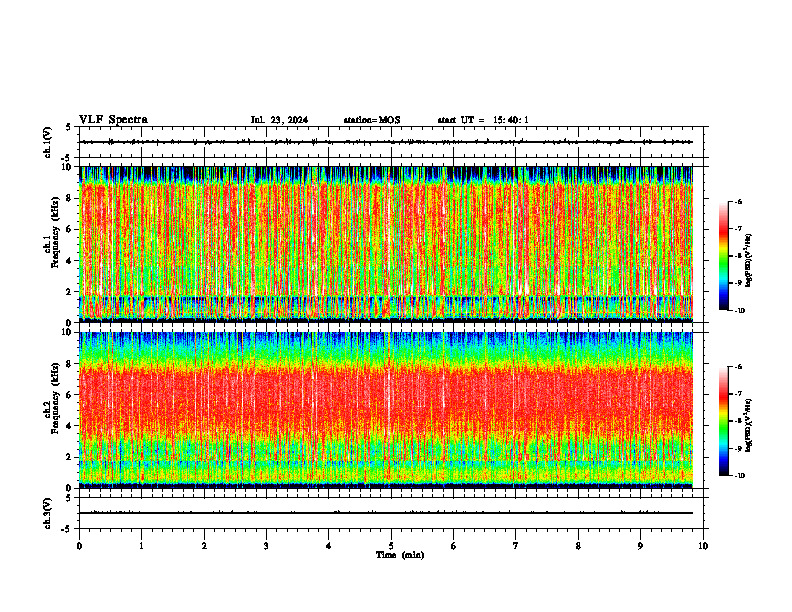The width and height of the screenshot is (792, 612).
Task: Click inside the ch.1 spectrogram panel
Action: pyautogui.click(x=386, y=244)
